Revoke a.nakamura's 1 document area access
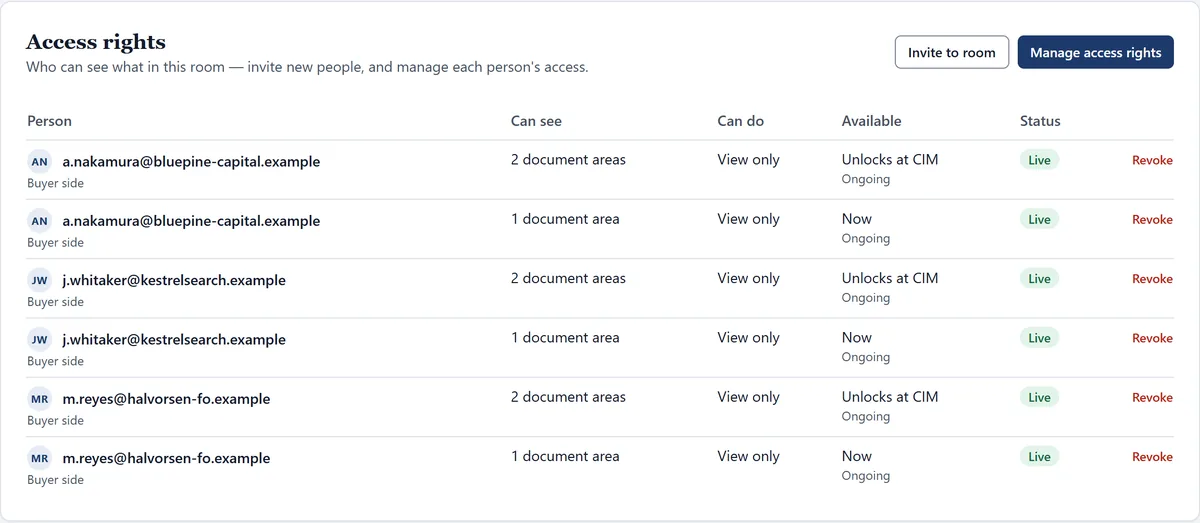This screenshot has height=523, width=1200. pos(1152,219)
